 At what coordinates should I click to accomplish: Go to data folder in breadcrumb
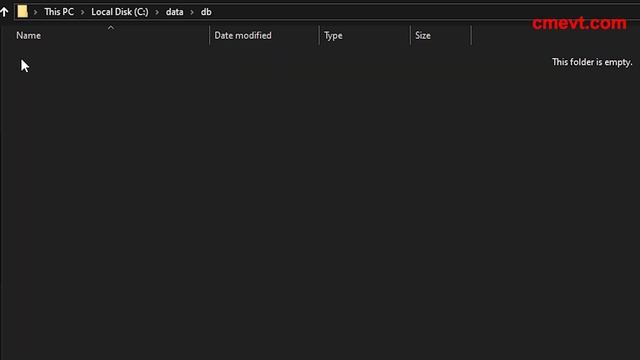[x=174, y=12]
